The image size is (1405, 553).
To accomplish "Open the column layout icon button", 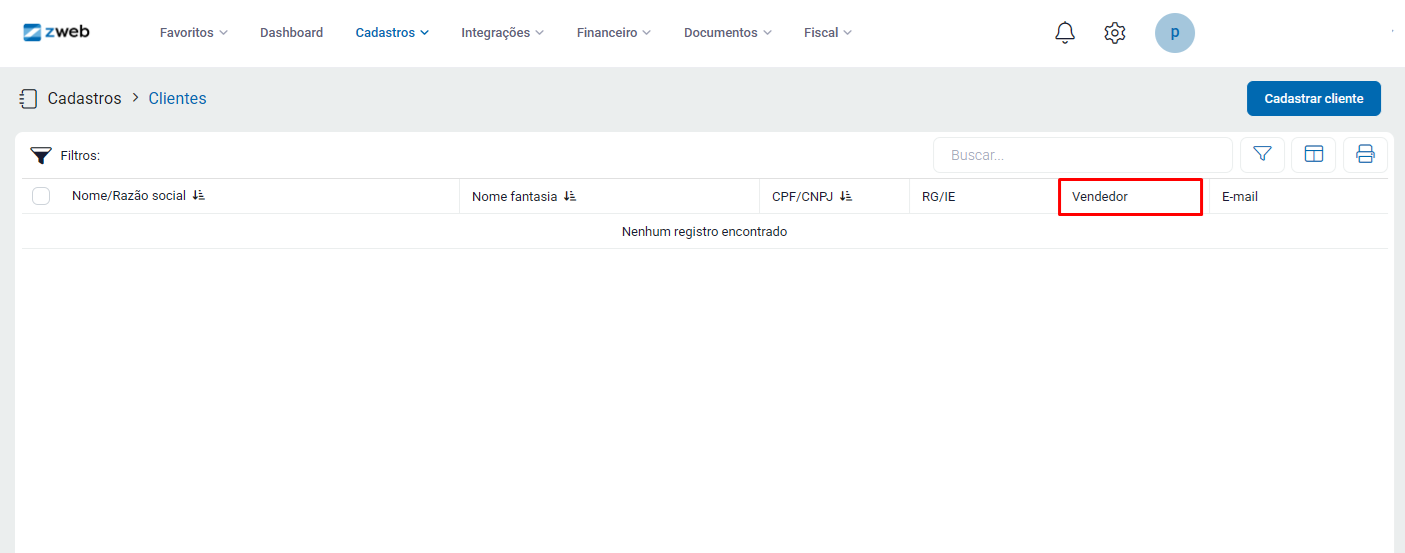I will tap(1313, 154).
